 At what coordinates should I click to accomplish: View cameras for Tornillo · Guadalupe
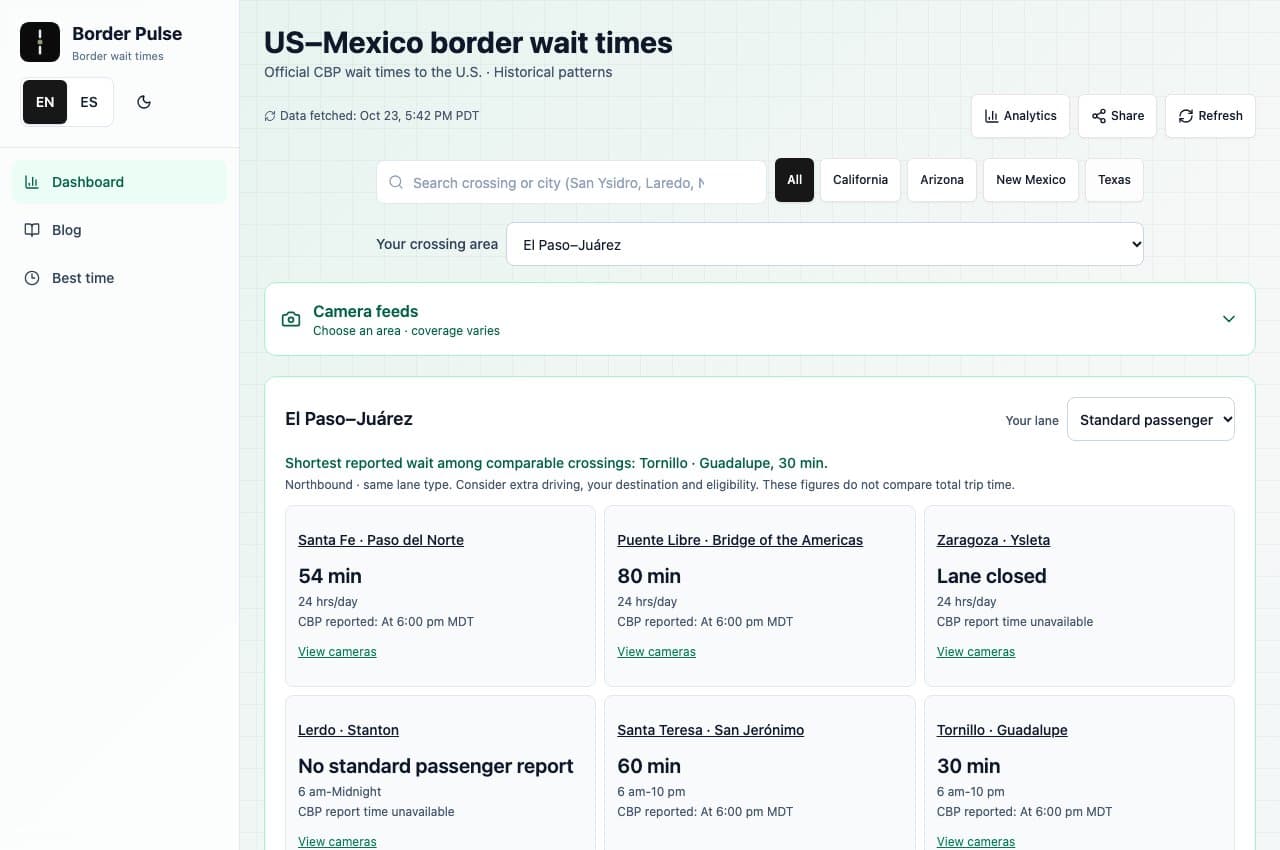tap(976, 842)
